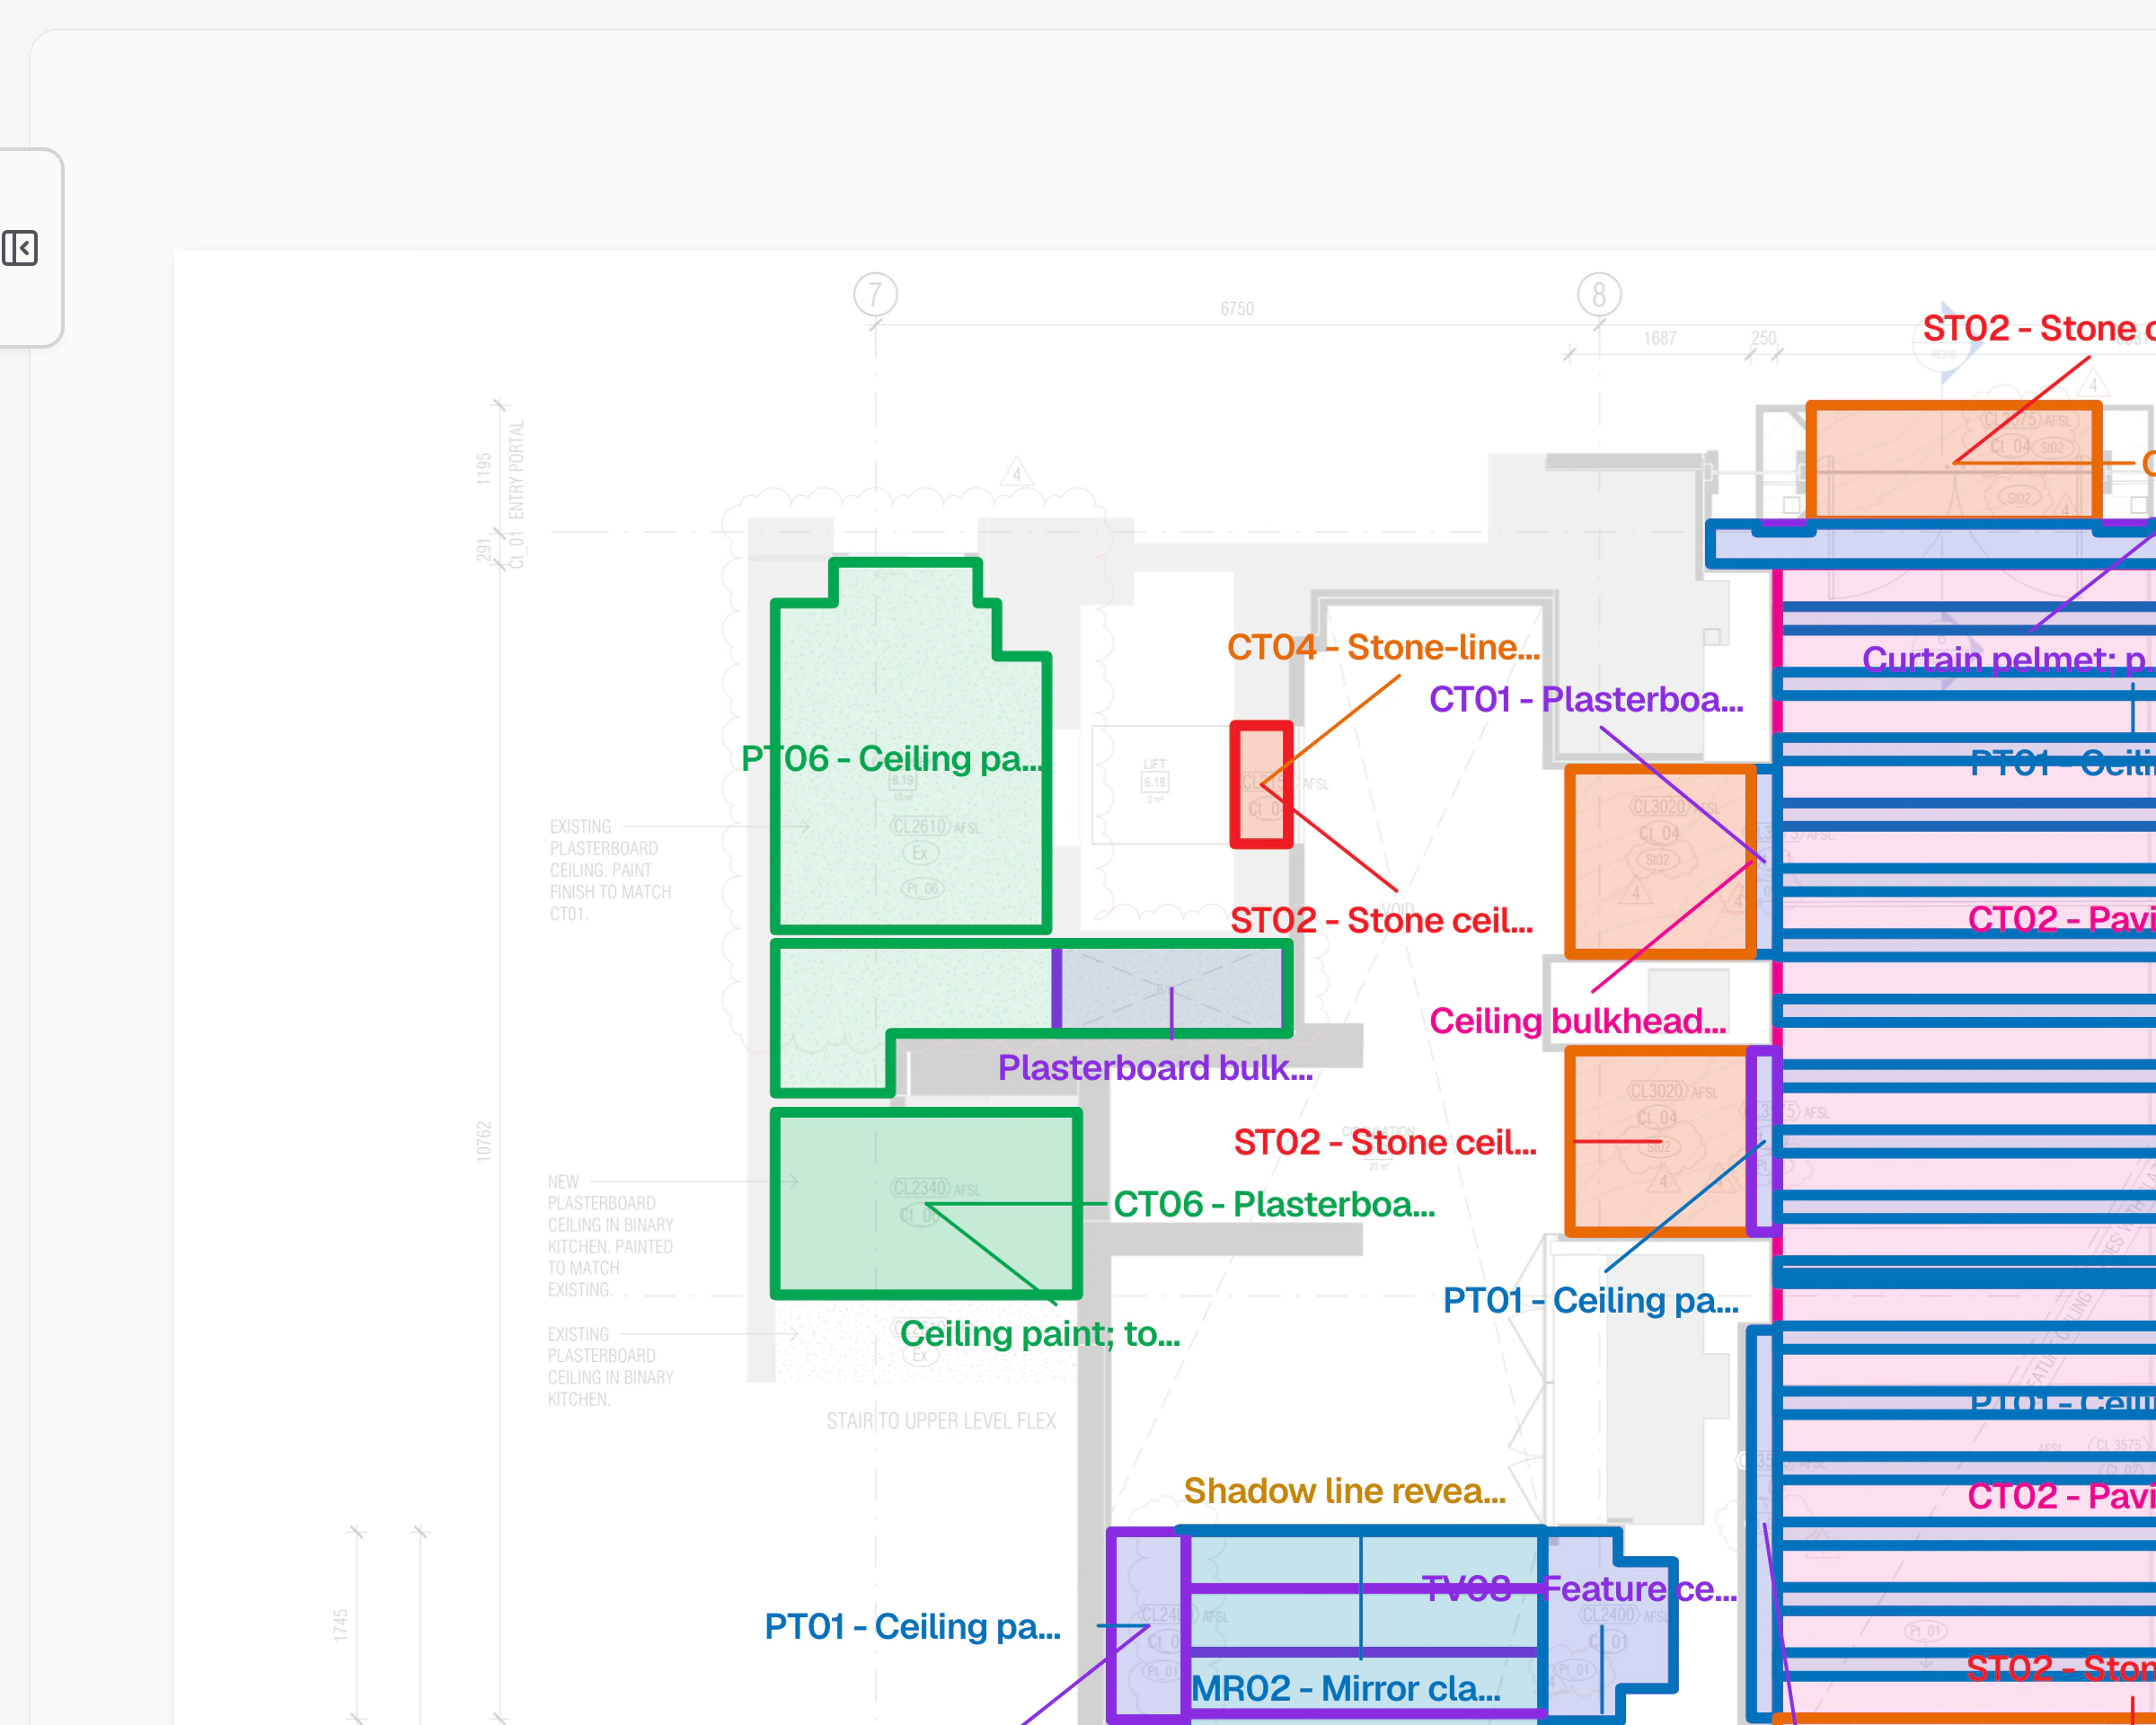Select the 'Curtain pelmet; p...' label
The image size is (2156, 1725).
[2008, 659]
